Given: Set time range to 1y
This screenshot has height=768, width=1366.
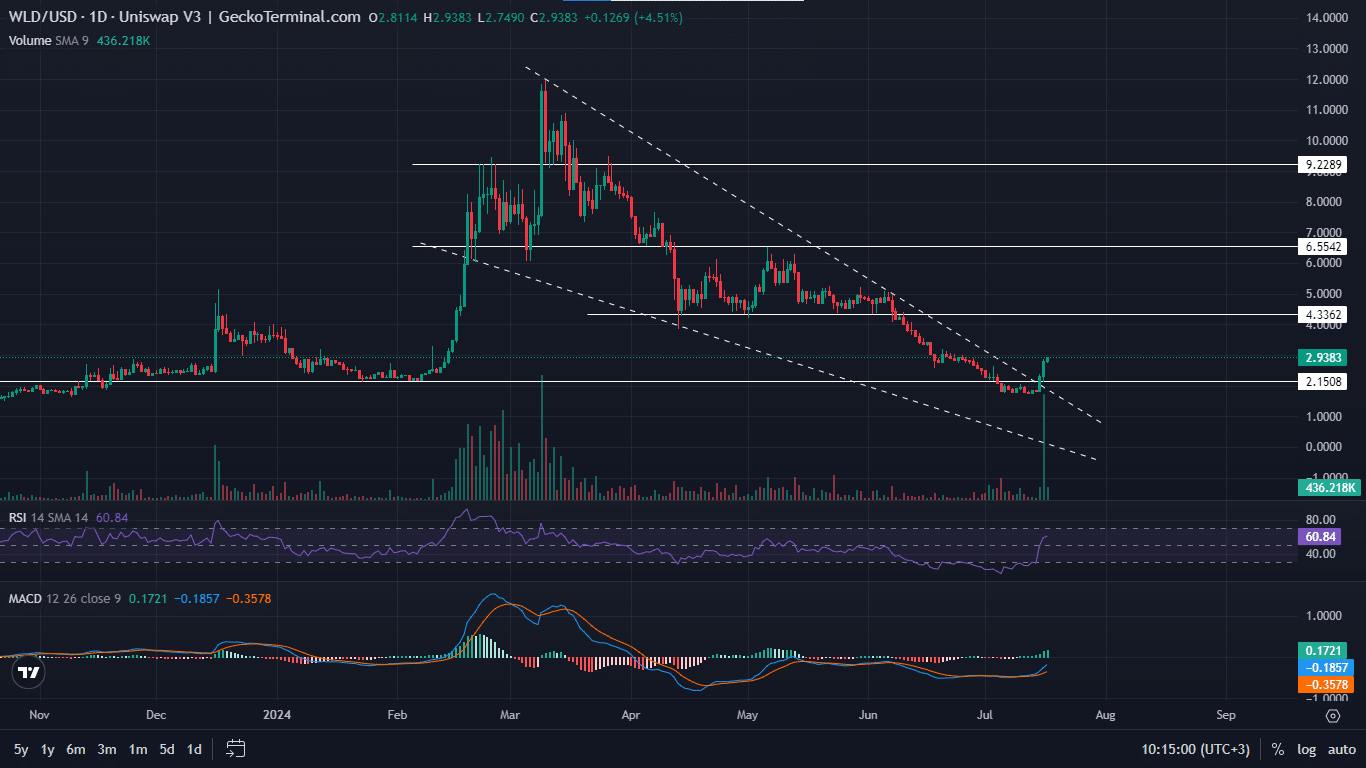Looking at the screenshot, I should pos(47,749).
